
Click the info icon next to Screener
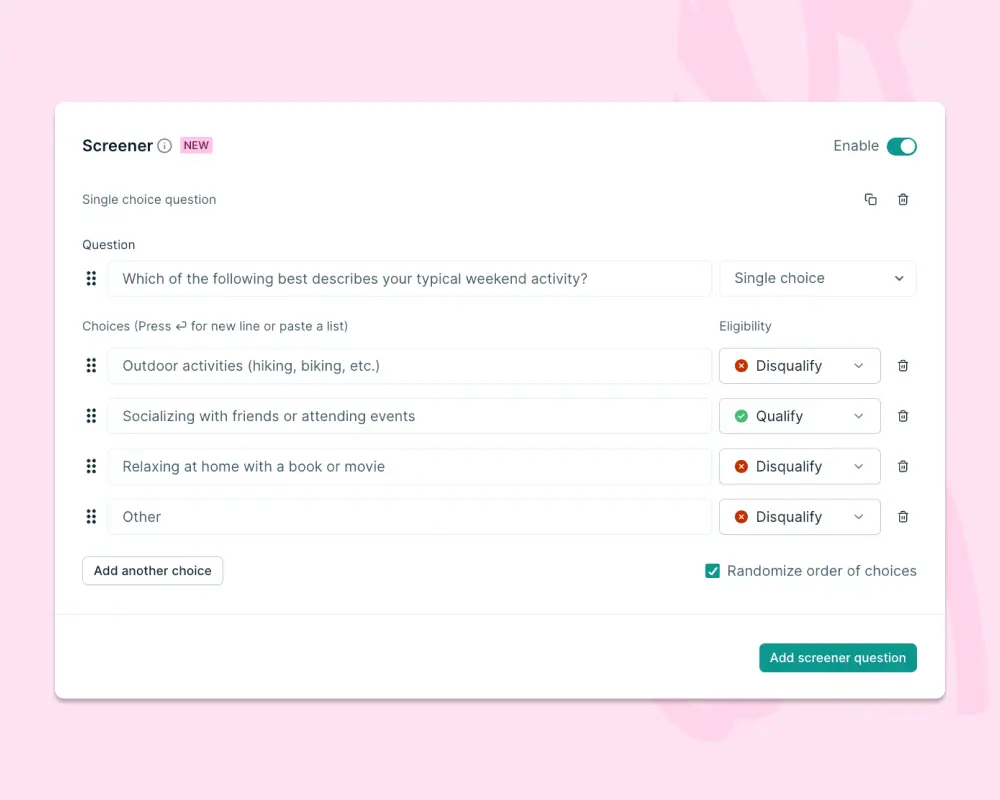[165, 146]
